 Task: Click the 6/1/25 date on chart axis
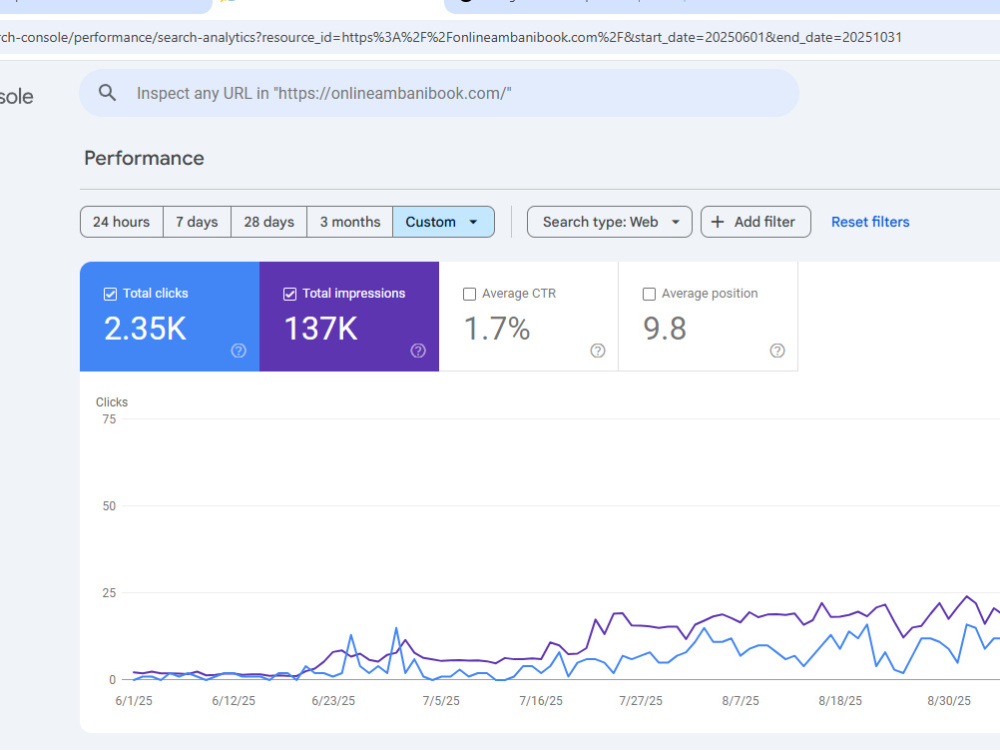[134, 701]
